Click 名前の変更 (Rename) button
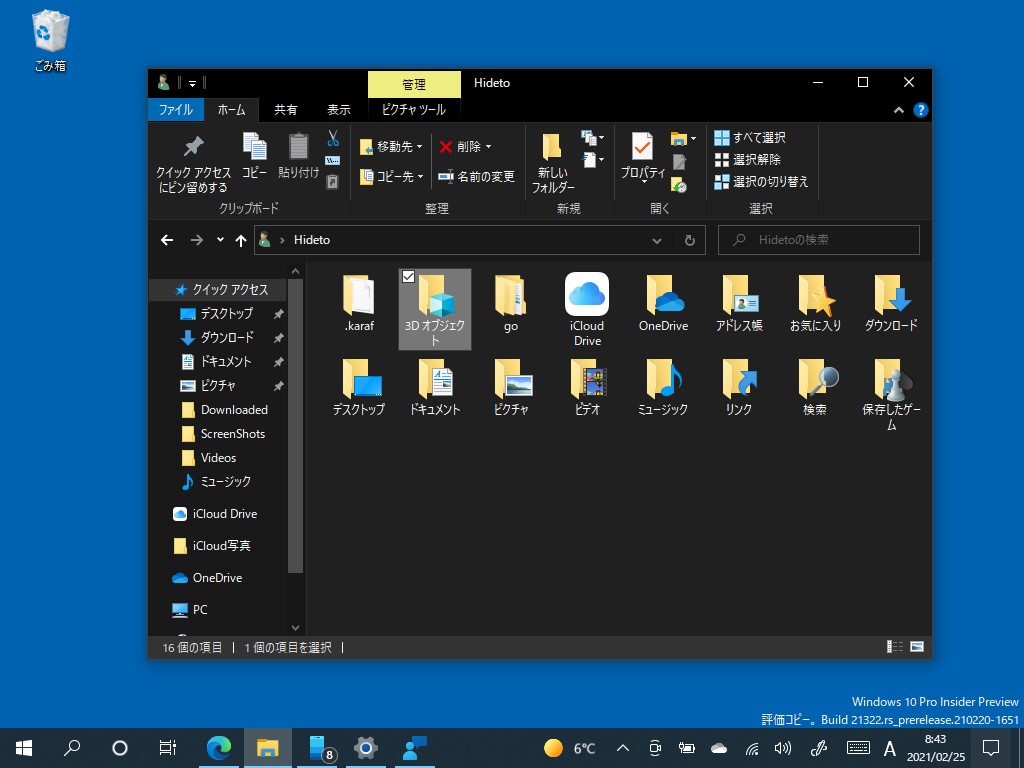 [x=476, y=176]
